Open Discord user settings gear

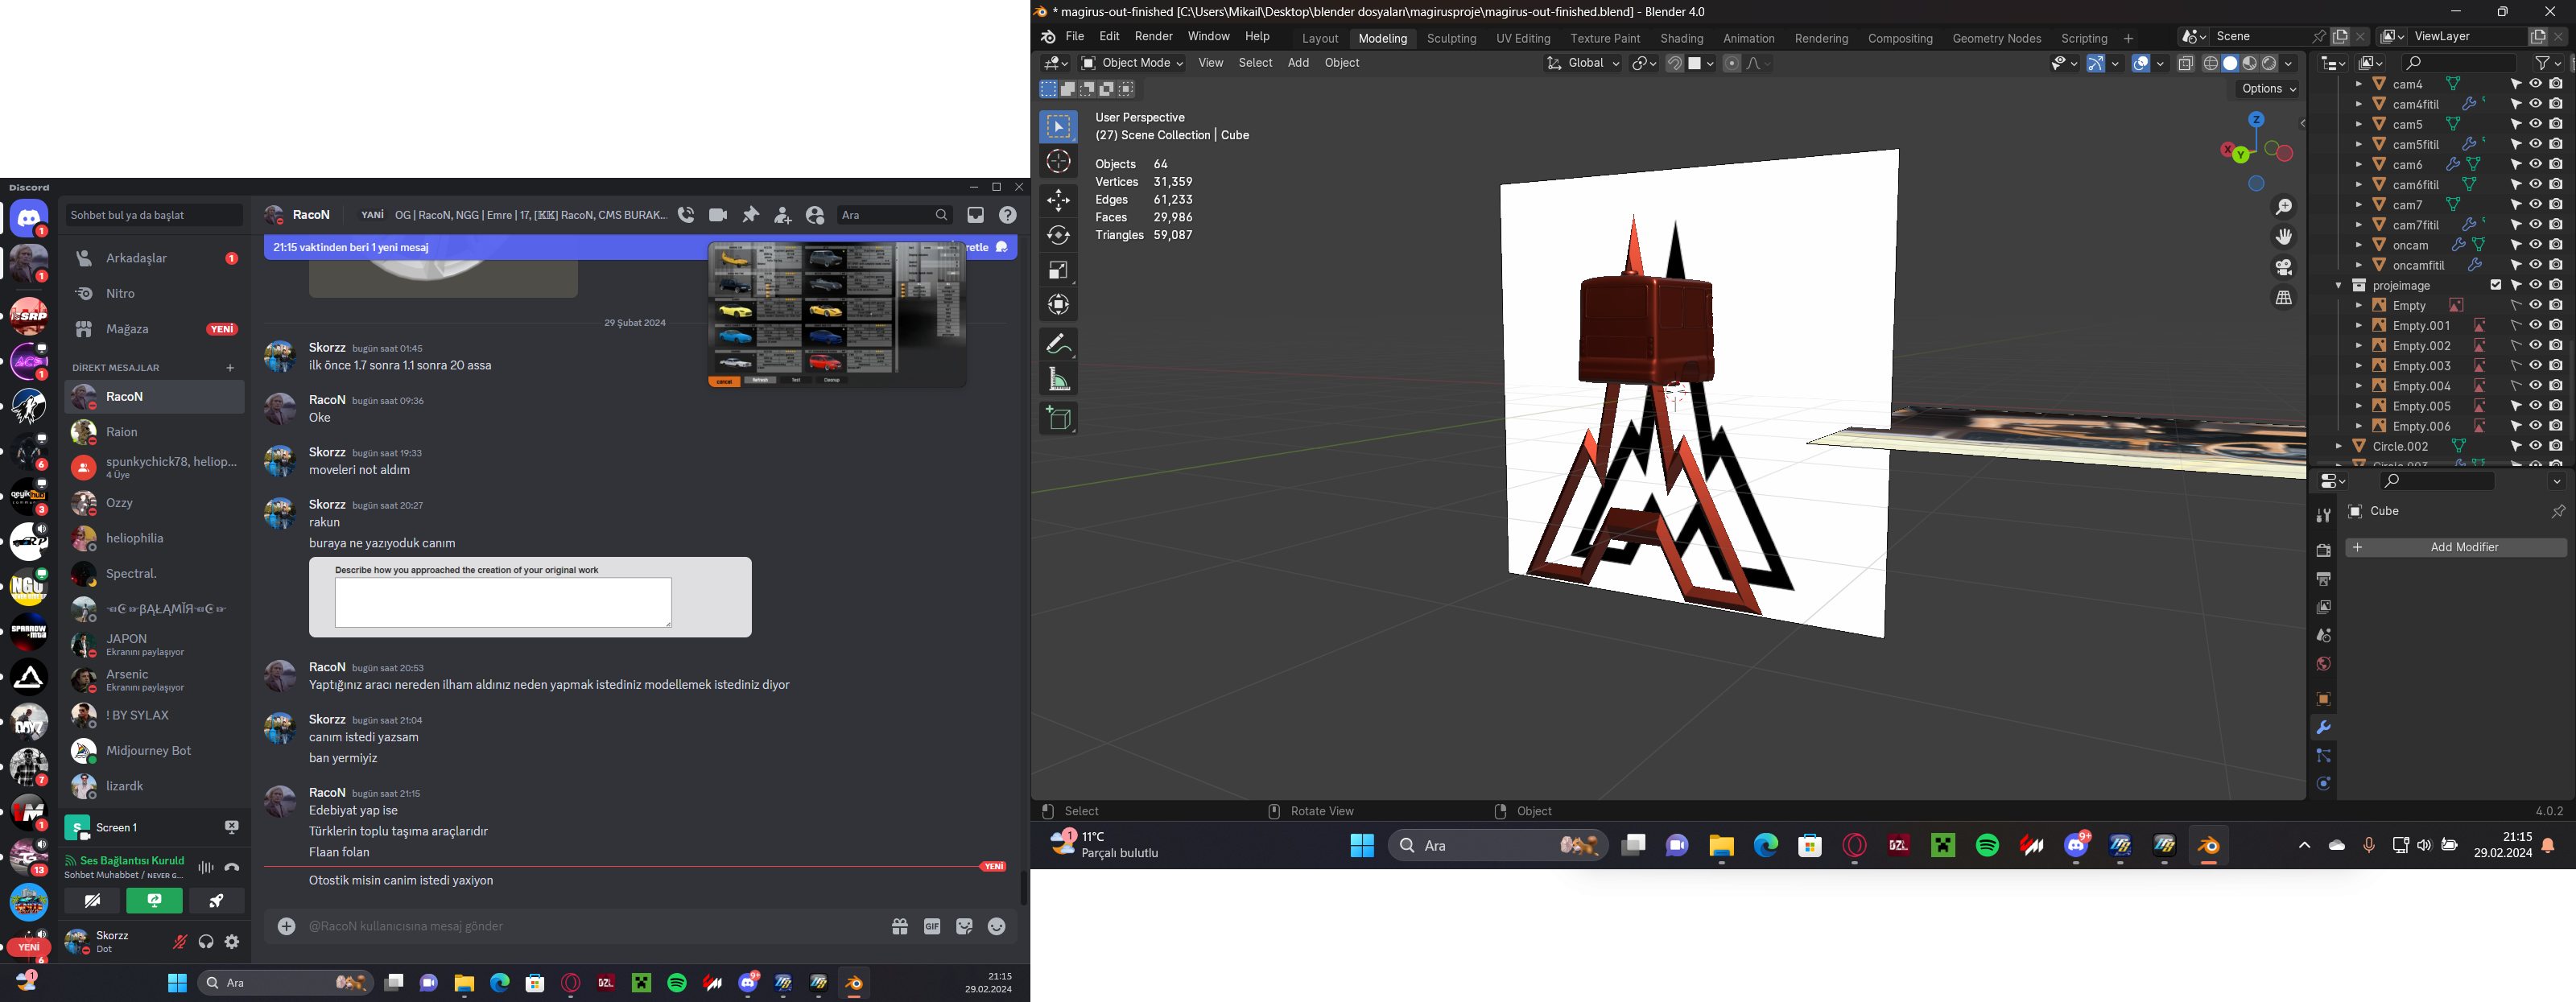(x=232, y=942)
